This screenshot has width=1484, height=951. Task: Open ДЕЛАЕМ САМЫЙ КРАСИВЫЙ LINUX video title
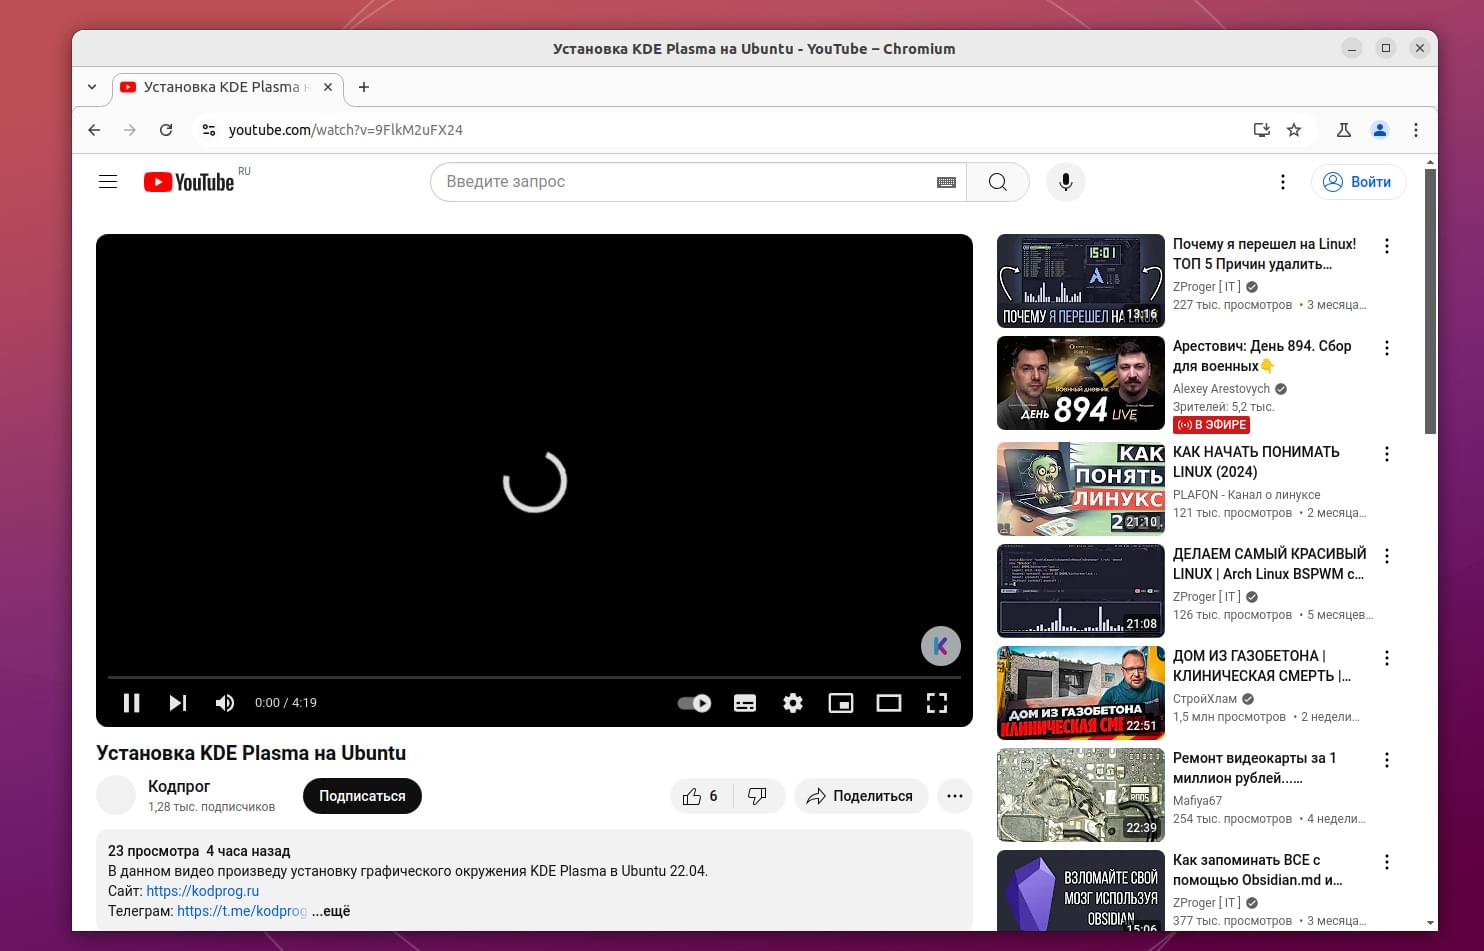click(x=1270, y=564)
